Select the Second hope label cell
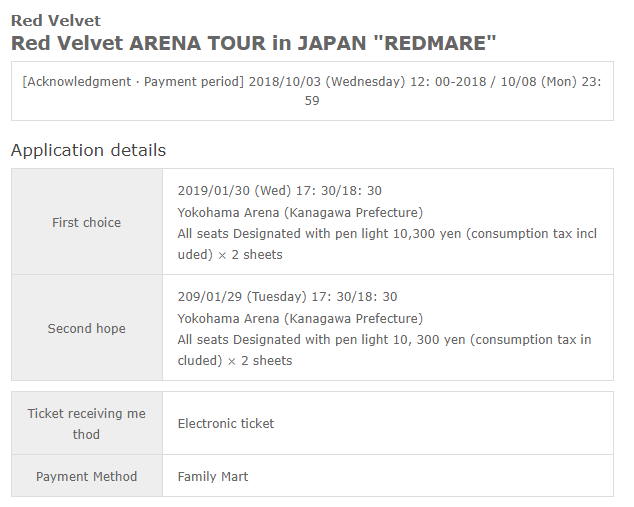This screenshot has width=634, height=507. point(87,328)
